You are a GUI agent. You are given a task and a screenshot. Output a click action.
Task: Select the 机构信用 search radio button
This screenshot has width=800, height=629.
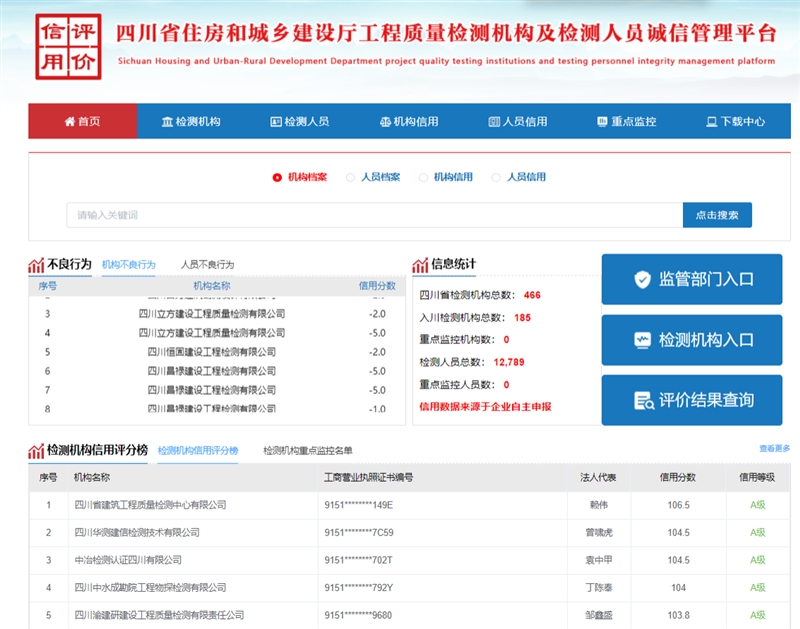click(422, 178)
